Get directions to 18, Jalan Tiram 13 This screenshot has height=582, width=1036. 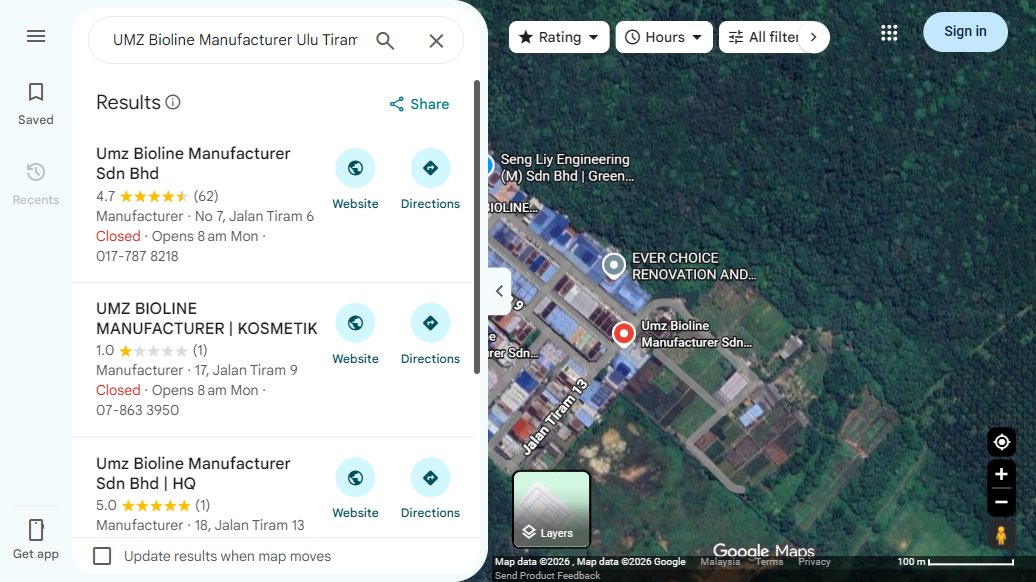(430, 490)
